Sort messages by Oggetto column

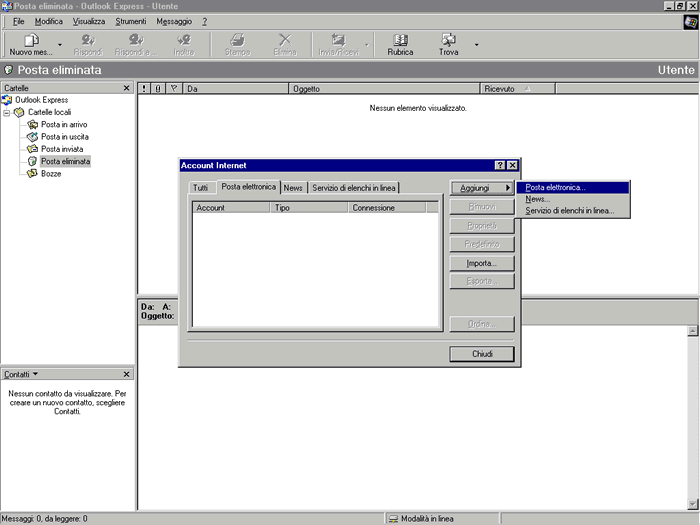384,88
